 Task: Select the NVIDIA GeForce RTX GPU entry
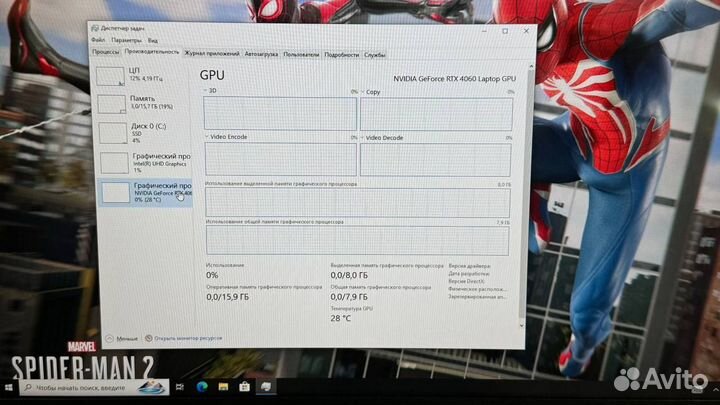[x=145, y=192]
